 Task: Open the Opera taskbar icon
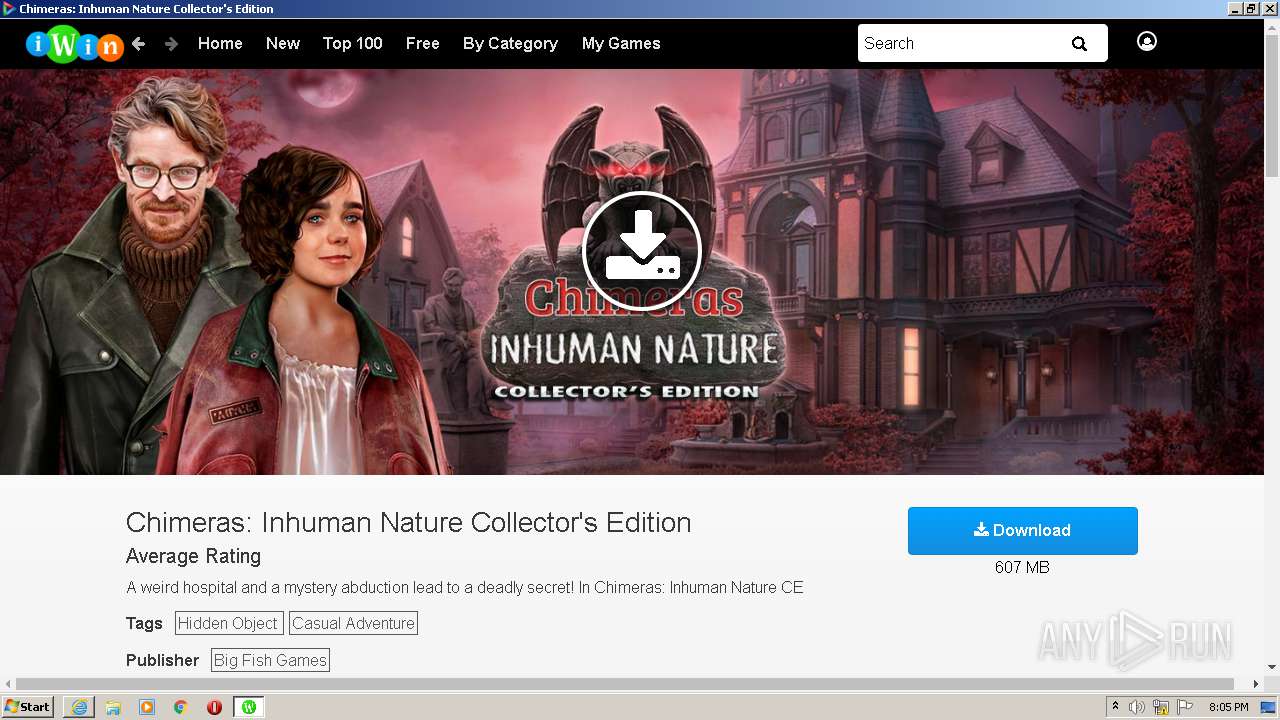pos(214,707)
